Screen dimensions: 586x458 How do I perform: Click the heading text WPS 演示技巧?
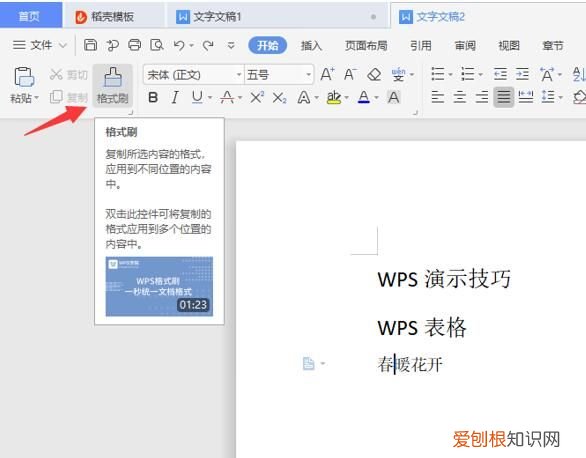444,279
